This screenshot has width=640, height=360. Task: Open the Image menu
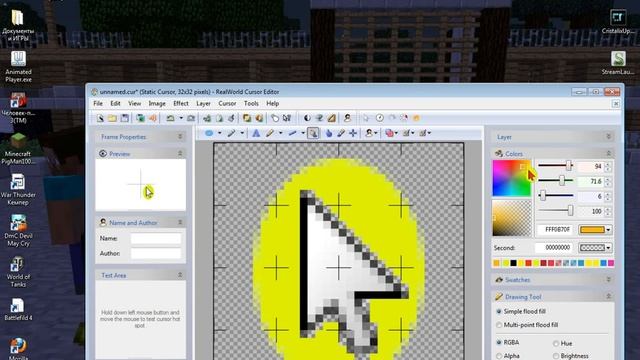click(157, 104)
